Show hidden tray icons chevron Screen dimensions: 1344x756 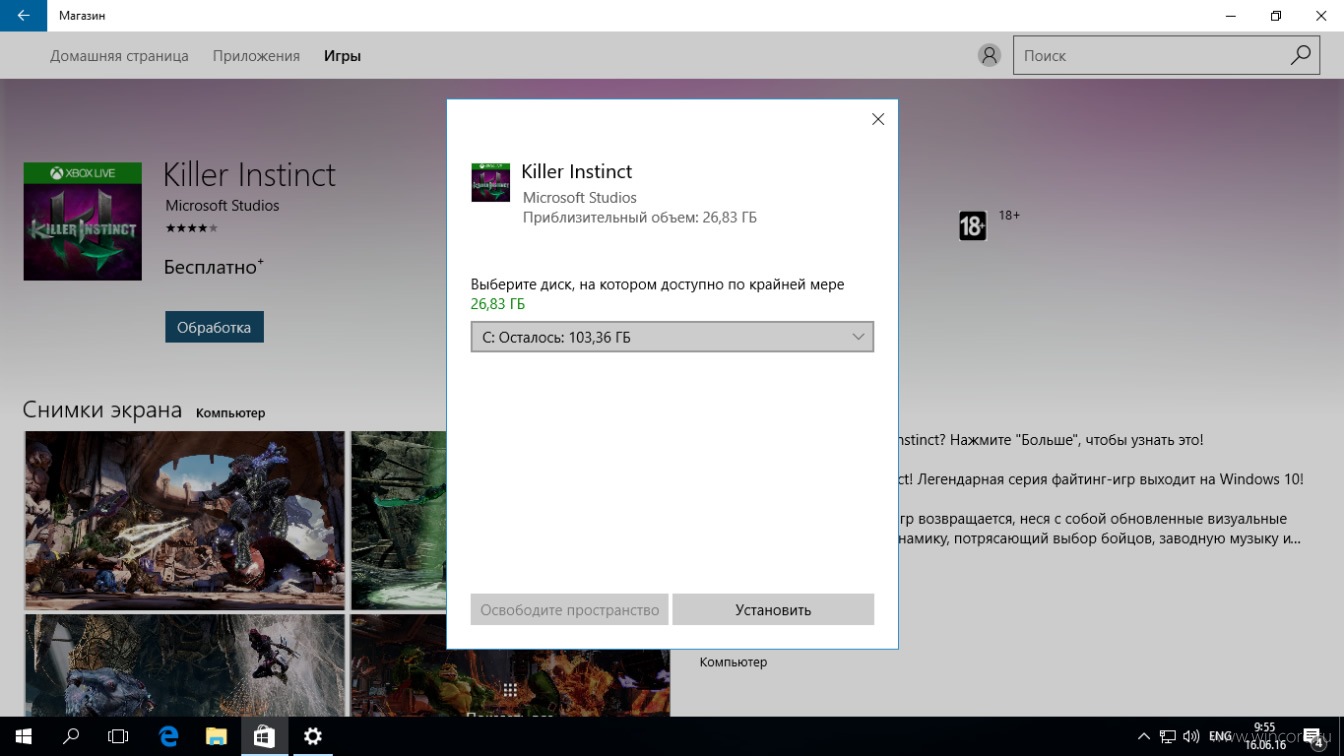pos(1144,737)
